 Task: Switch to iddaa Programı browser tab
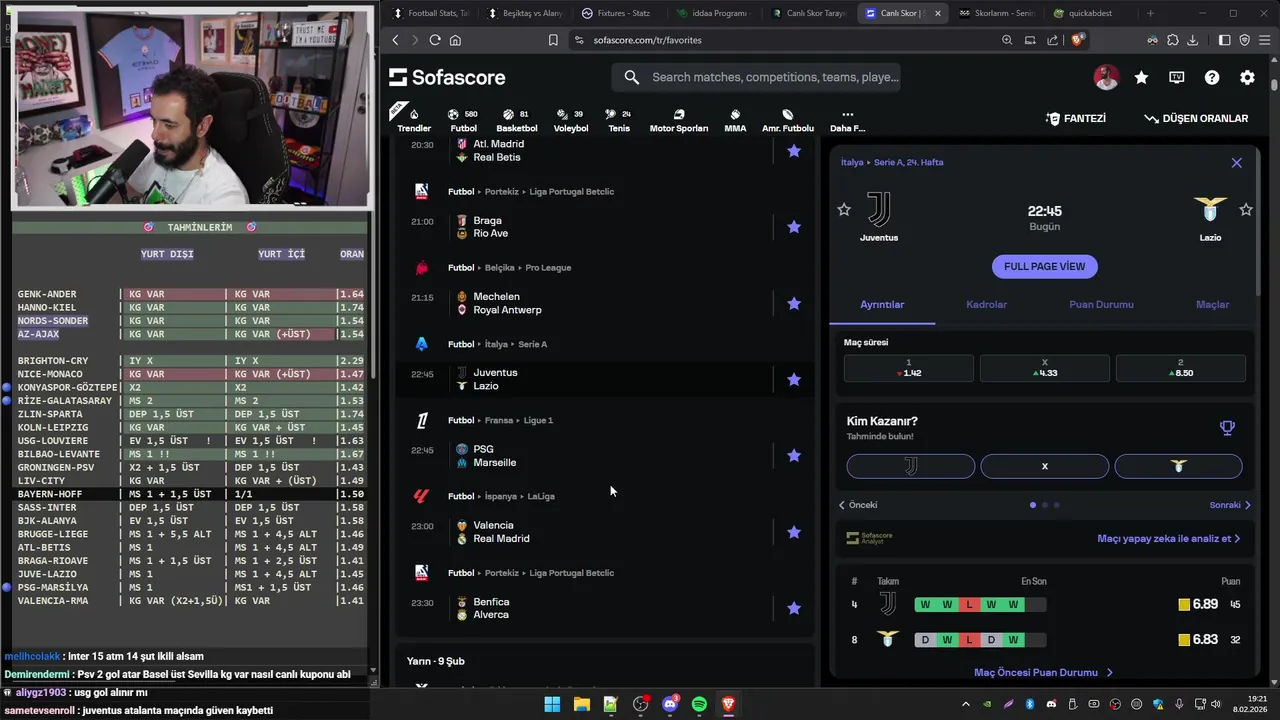[x=713, y=13]
